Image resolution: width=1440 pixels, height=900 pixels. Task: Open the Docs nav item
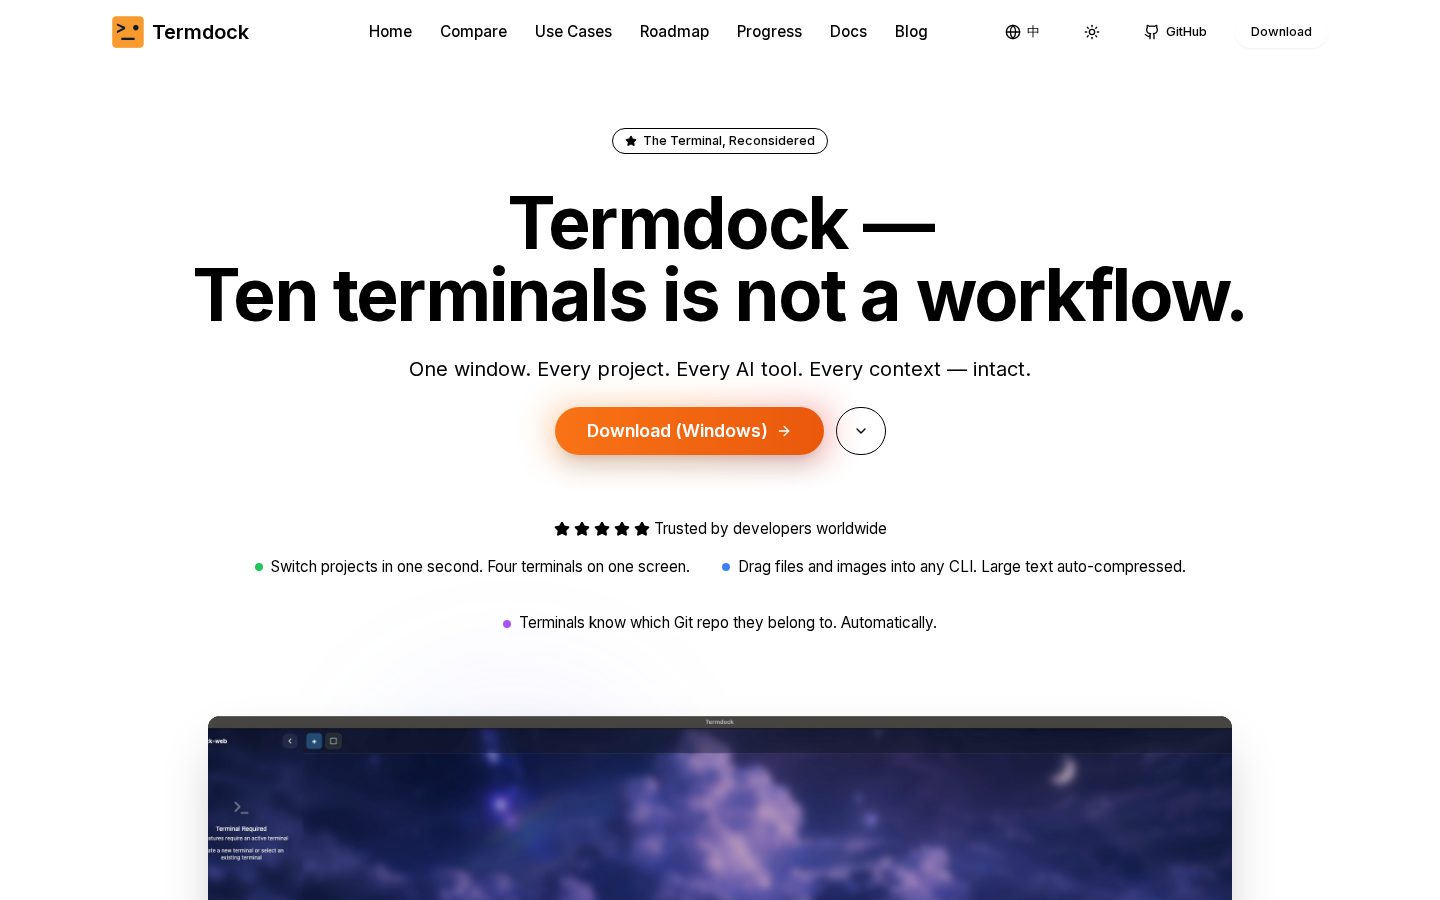[848, 32]
